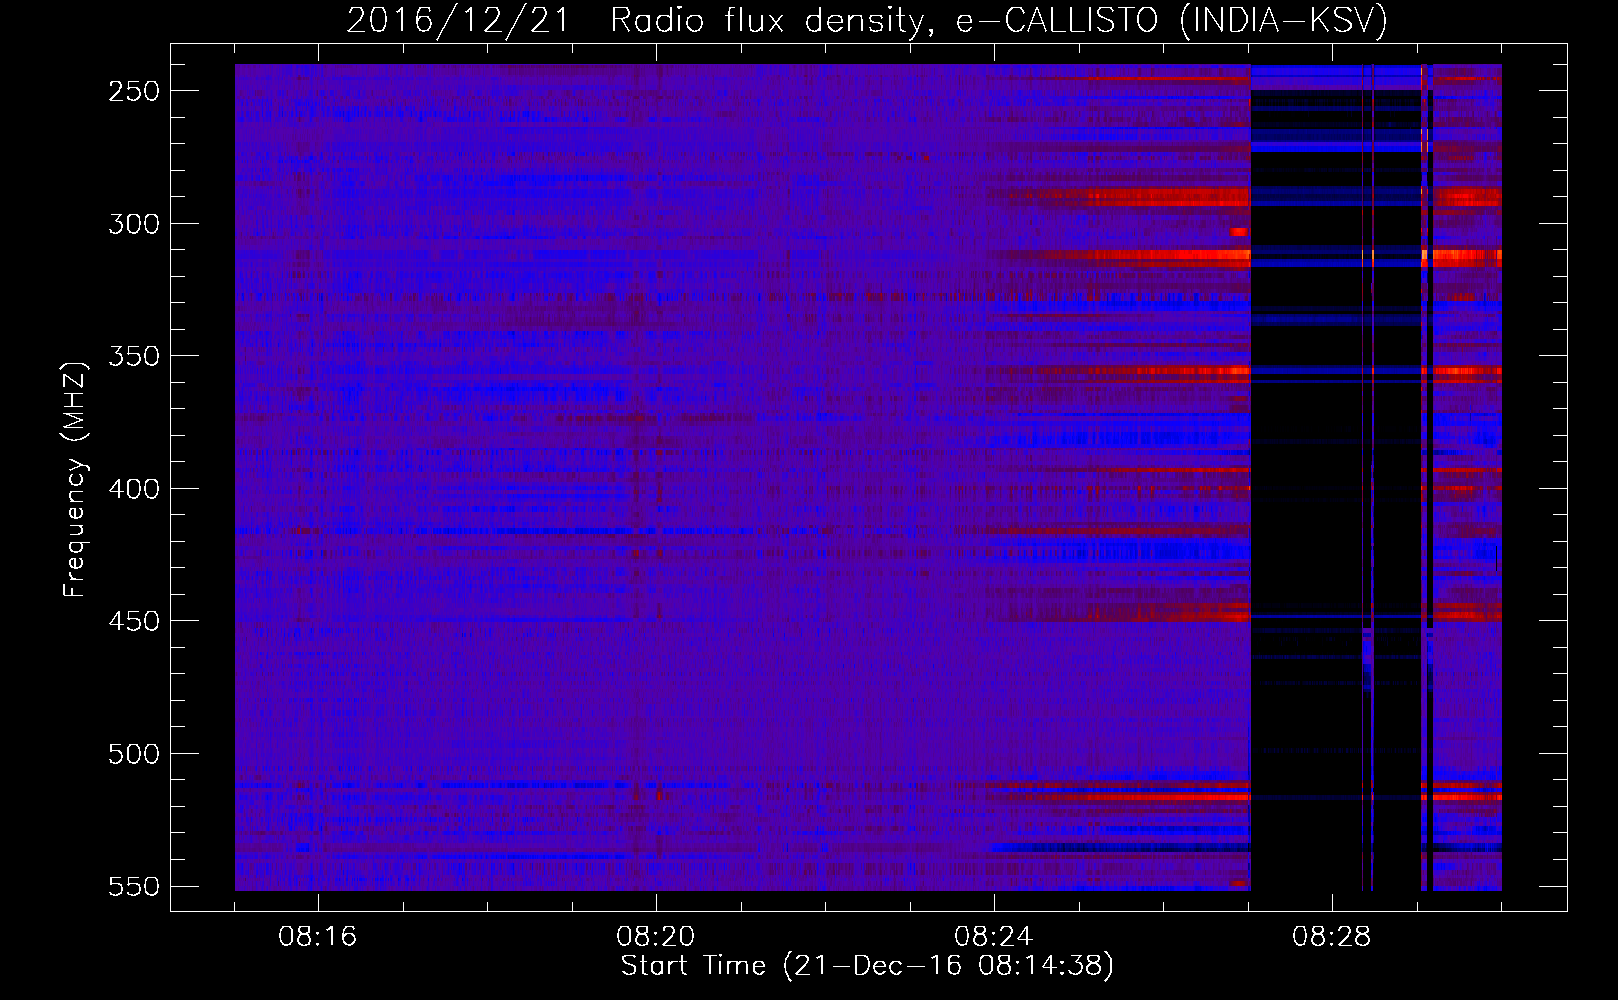Click the 08:24 time tick label

pos(993,937)
